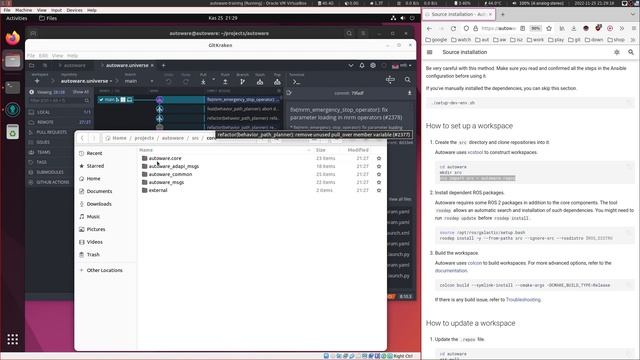
Task: Go back in the Files window
Action: point(82,138)
